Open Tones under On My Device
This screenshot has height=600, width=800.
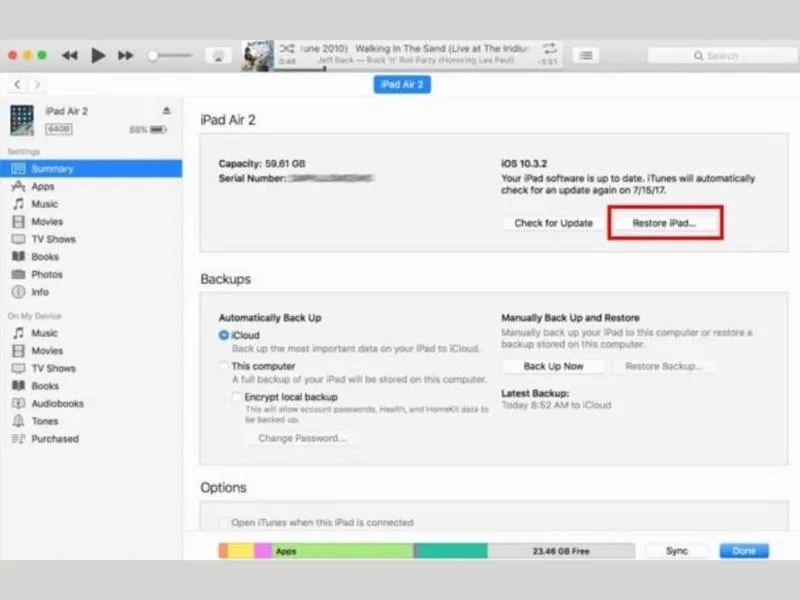(91, 421)
